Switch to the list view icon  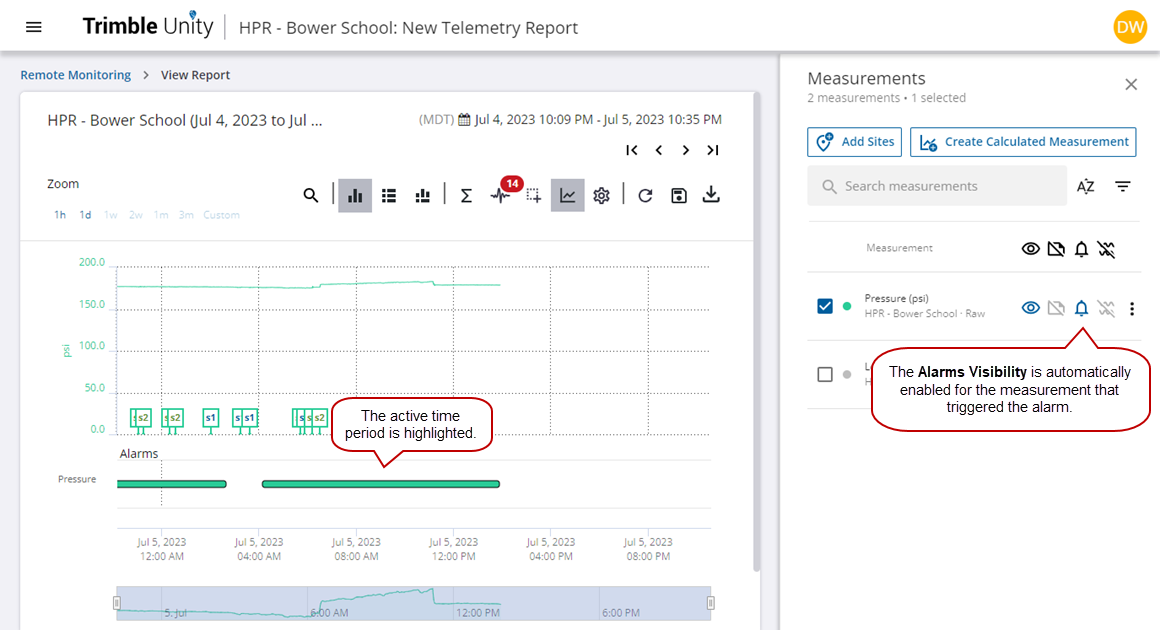389,195
